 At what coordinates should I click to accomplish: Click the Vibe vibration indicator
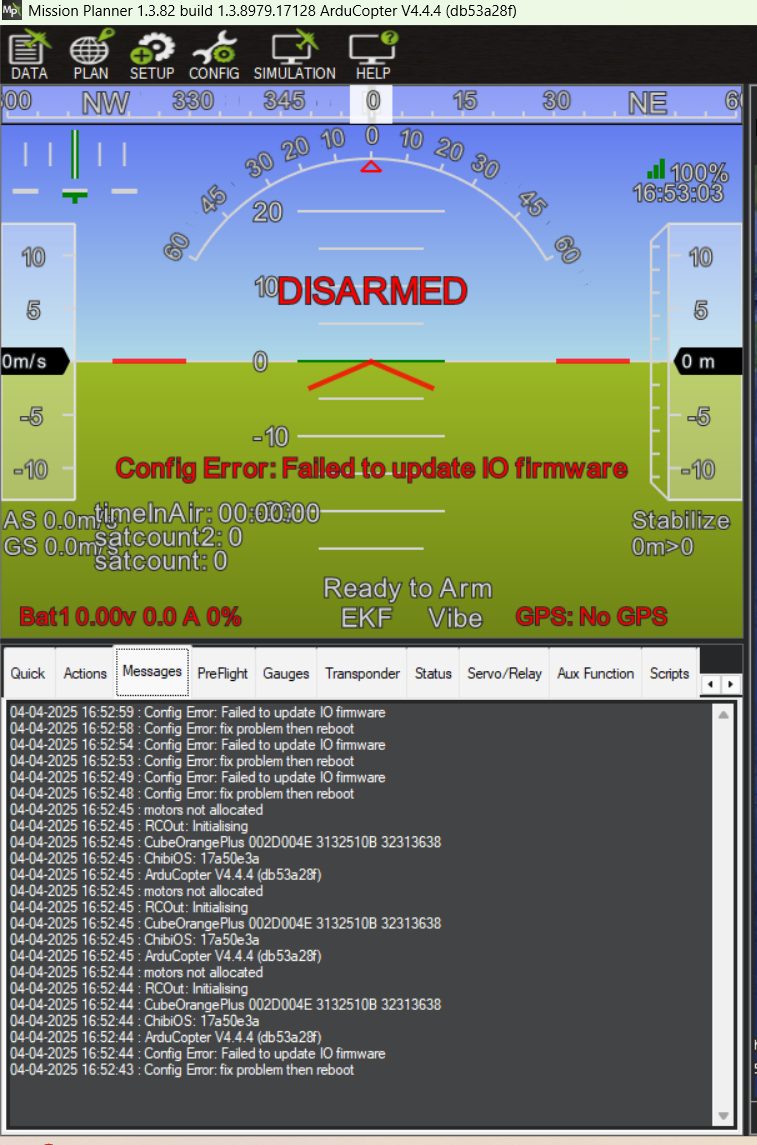pos(456,618)
